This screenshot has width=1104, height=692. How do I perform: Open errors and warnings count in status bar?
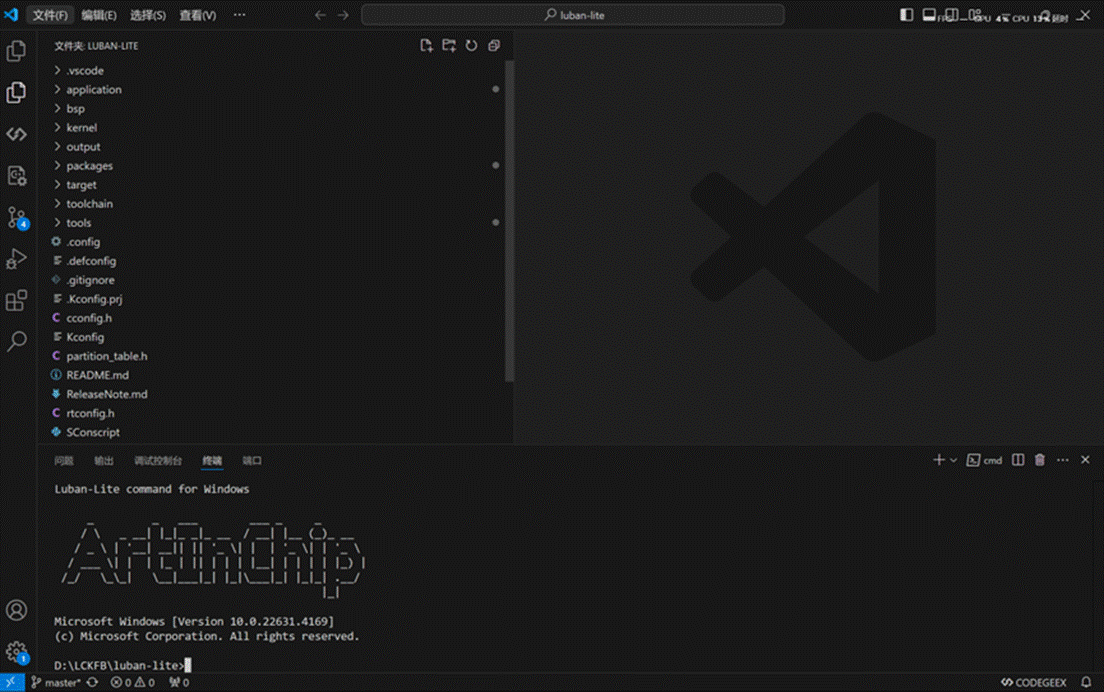(133, 682)
